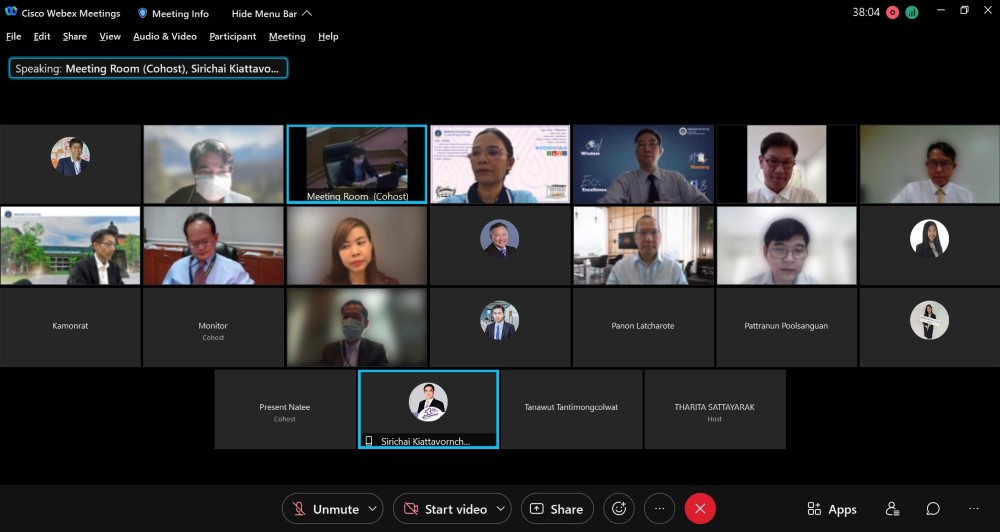
Task: Expand audio options arrow beside Unmute
Action: 373,509
